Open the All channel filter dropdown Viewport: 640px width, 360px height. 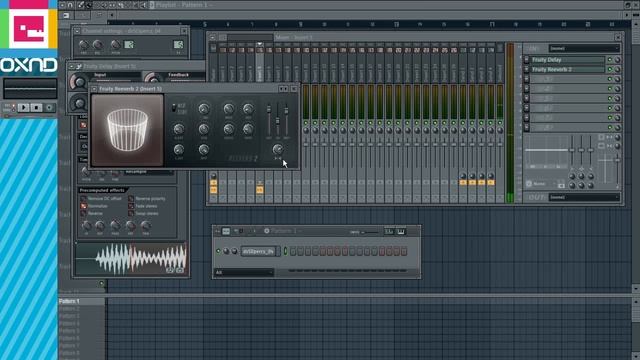tap(244, 272)
